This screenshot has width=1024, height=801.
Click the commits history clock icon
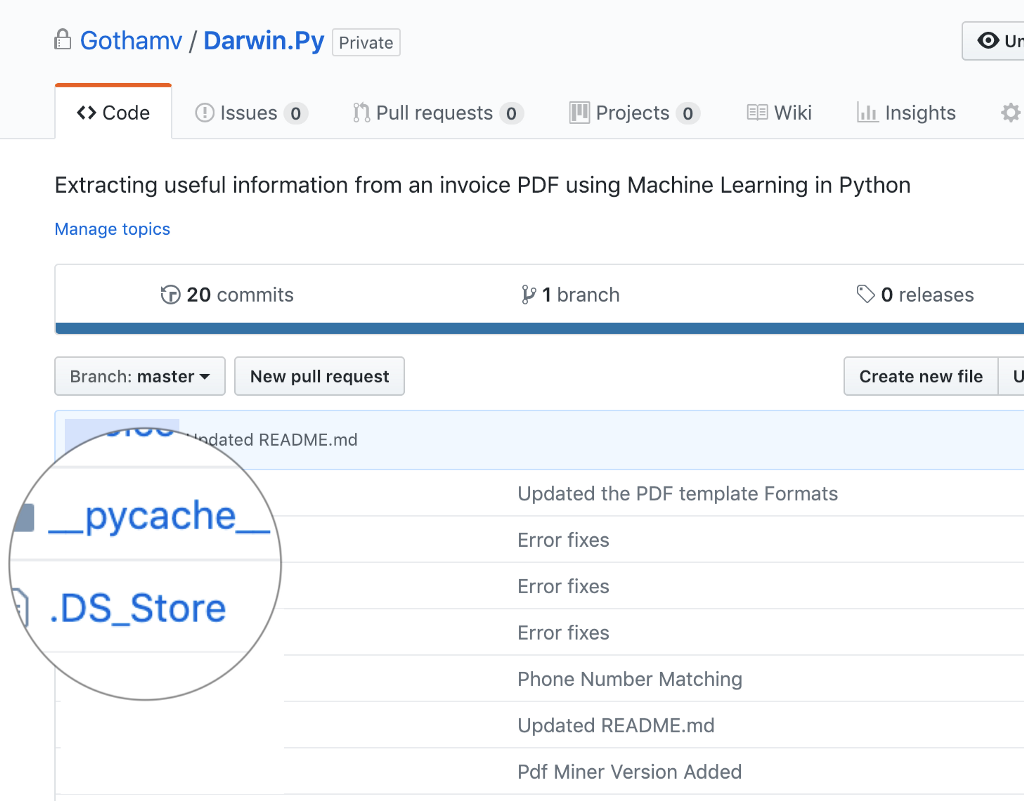[x=170, y=295]
